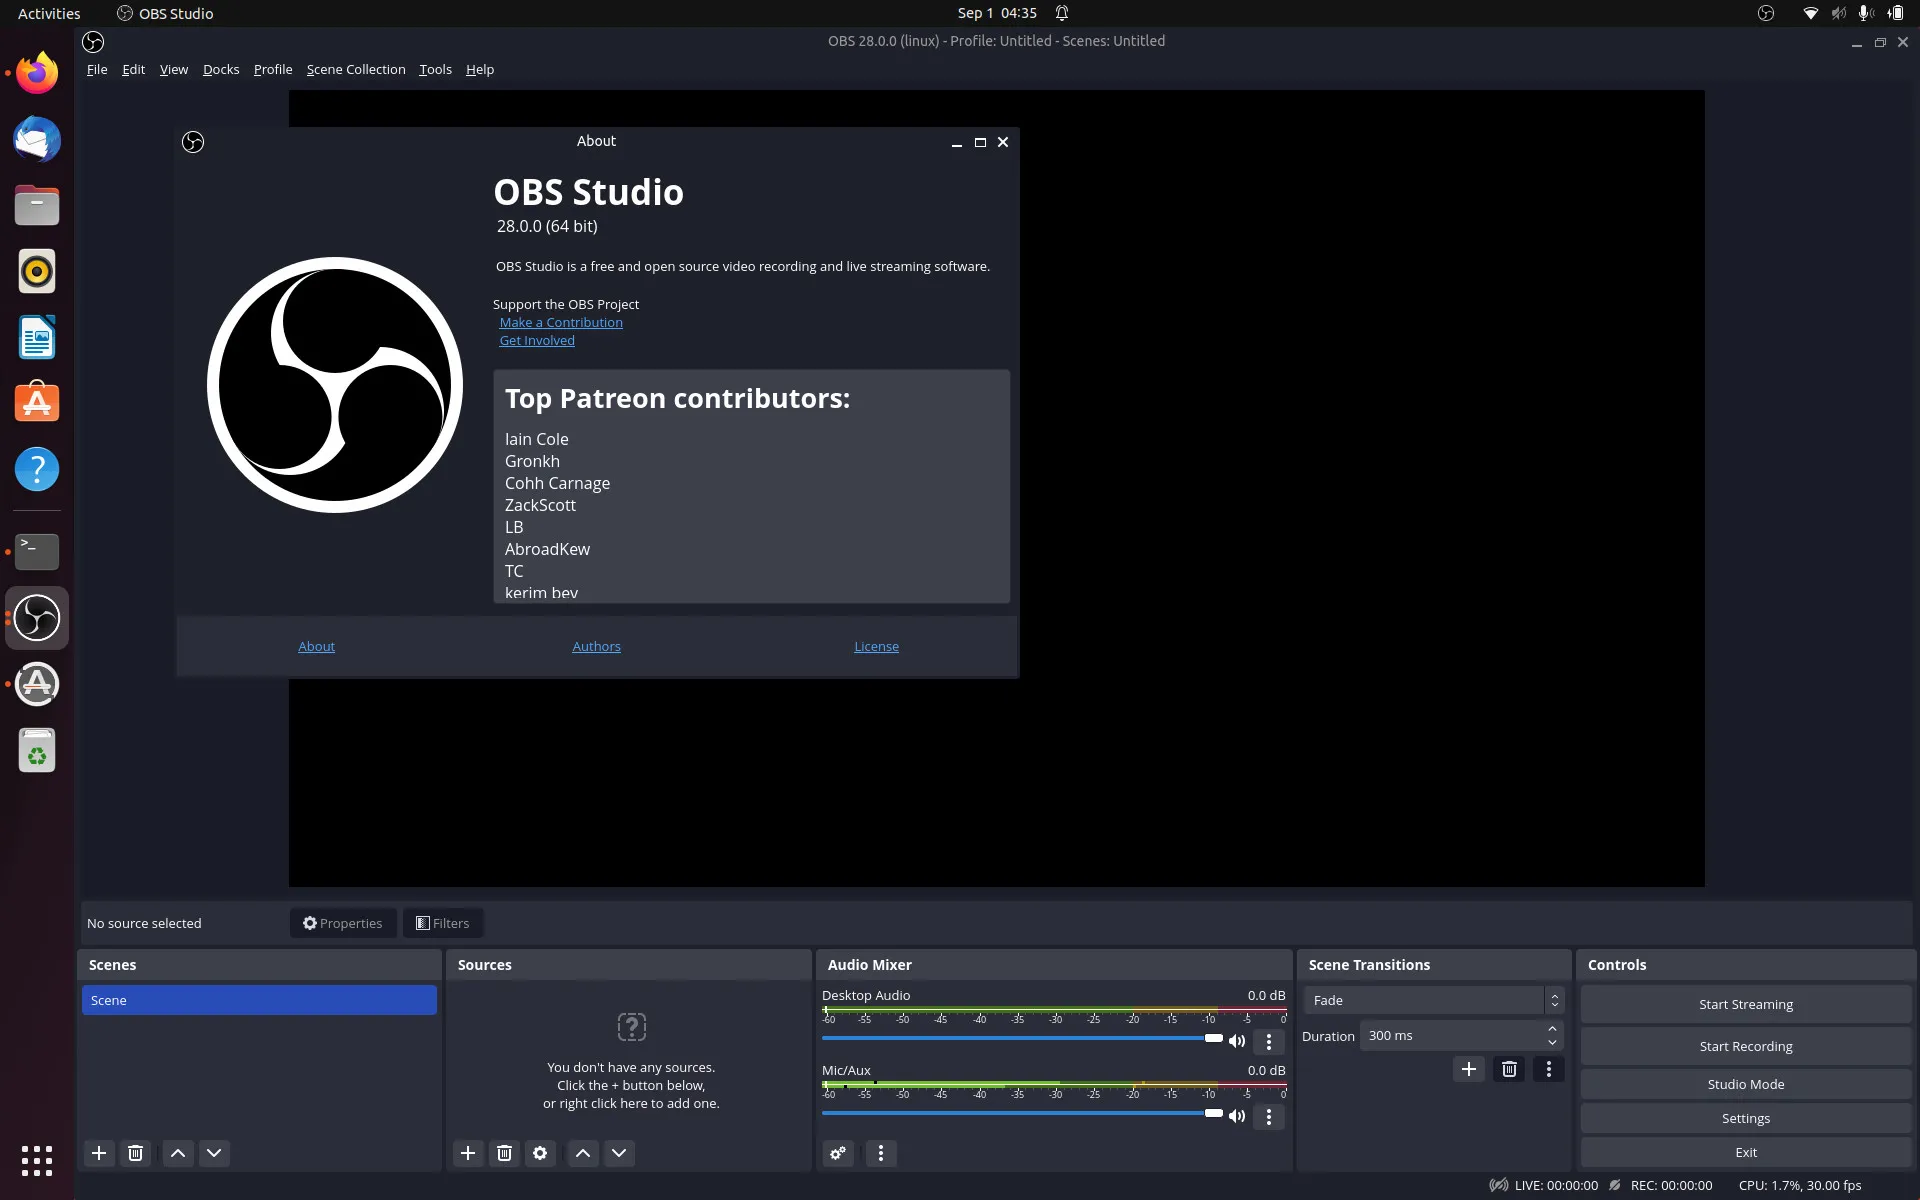Image resolution: width=1920 pixels, height=1200 pixels.
Task: Select the About dialog close button
Action: point(1002,141)
